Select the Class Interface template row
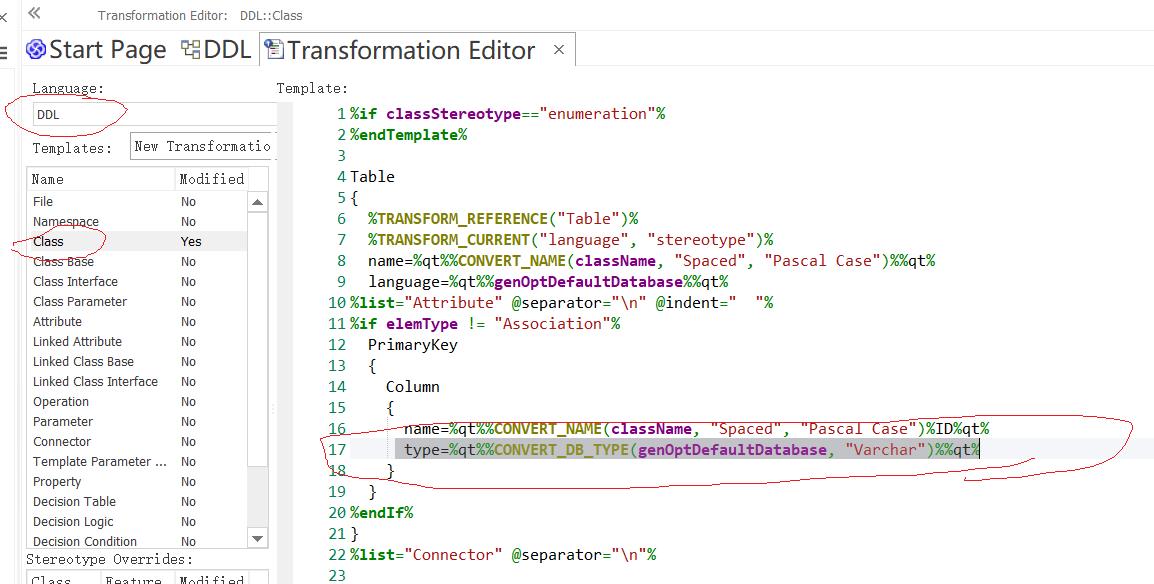This screenshot has width=1154, height=584. (x=137, y=282)
